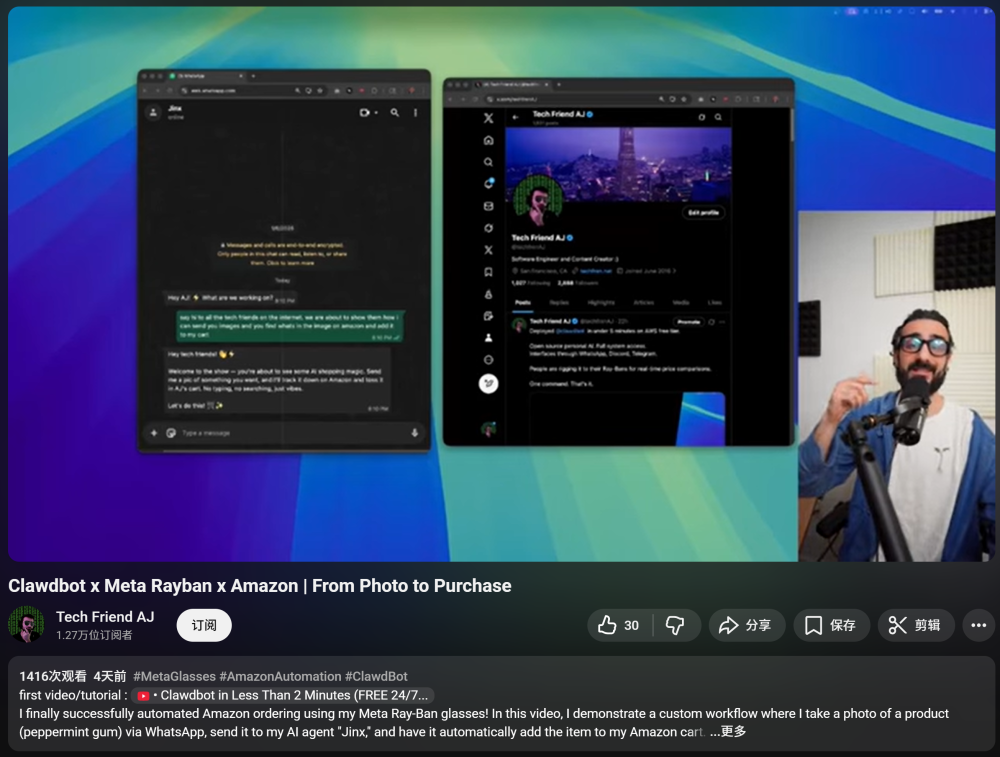Click the WhatsApp browser tab
Image resolution: width=1000 pixels, height=757 pixels.
click(207, 76)
